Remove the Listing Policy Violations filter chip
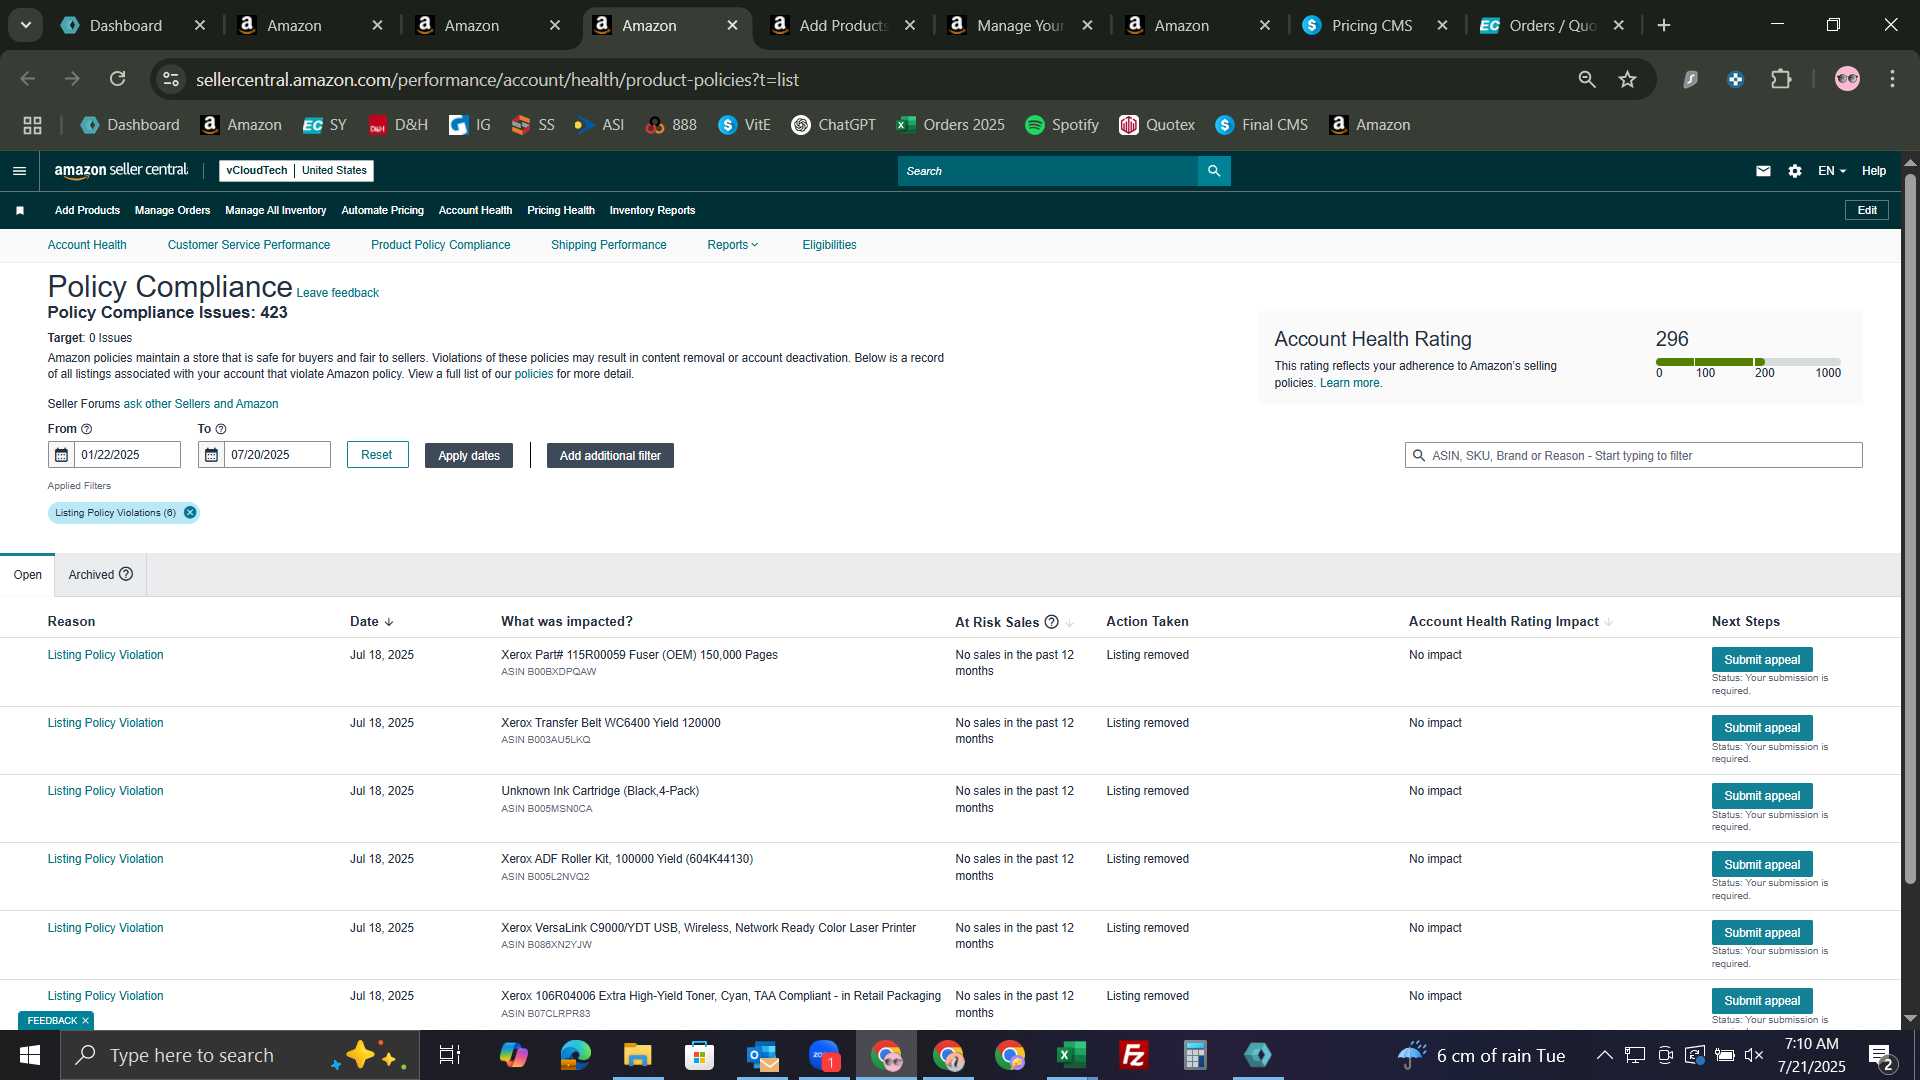1920x1080 pixels. (190, 513)
